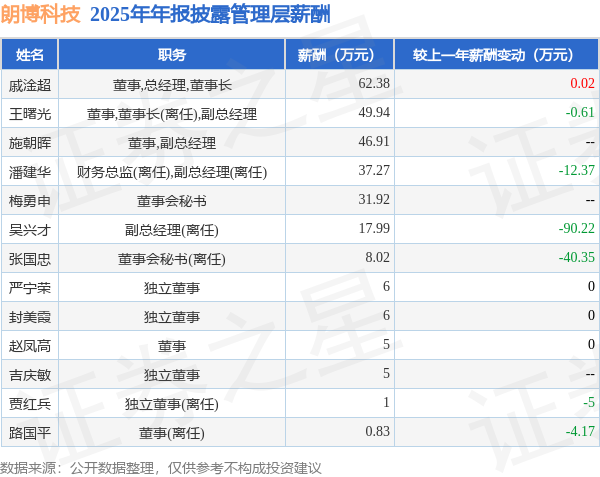Click the 朗博科技 title text
The width and height of the screenshot is (600, 477).
click(40, 14)
